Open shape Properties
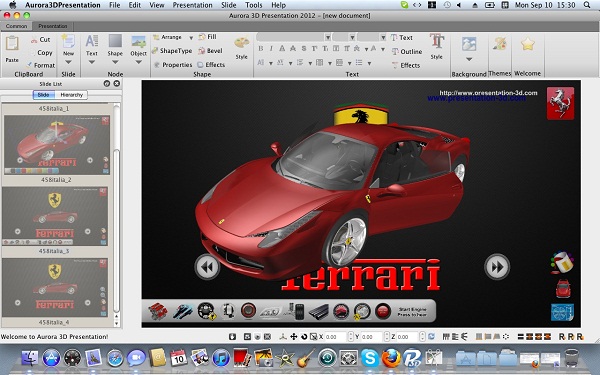 [173, 65]
